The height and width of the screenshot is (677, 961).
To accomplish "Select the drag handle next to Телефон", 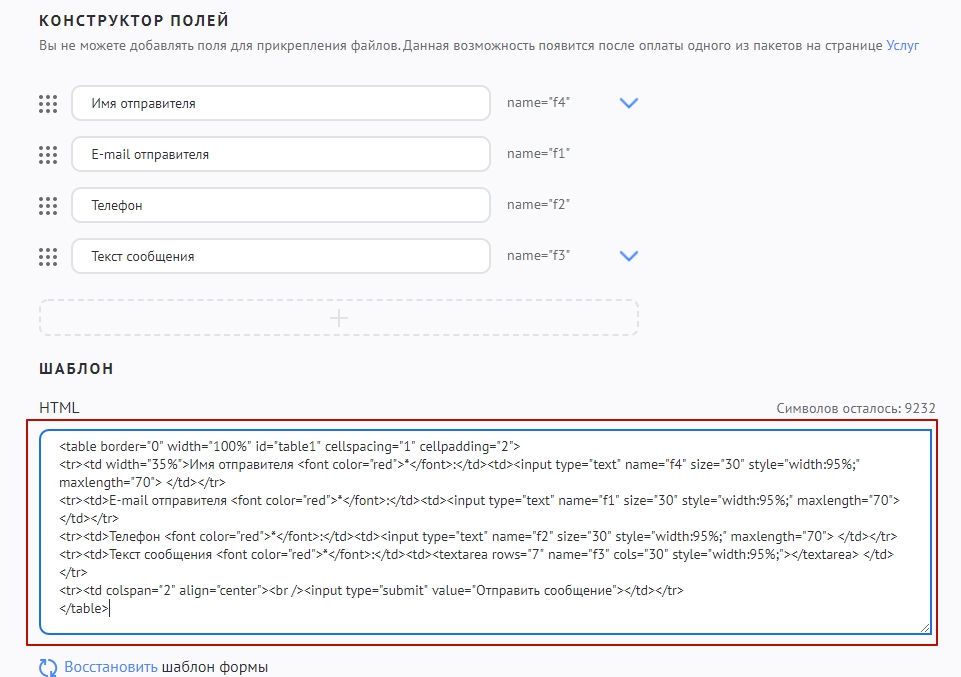I will [48, 205].
